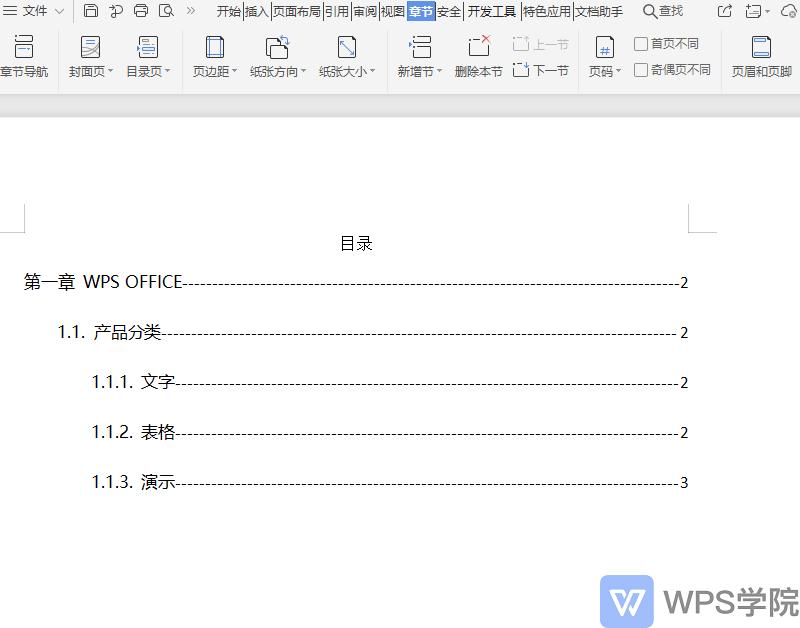Enable the 奇偶页不同 odd/even pages checkbox
This screenshot has width=800, height=628.
pyautogui.click(x=640, y=70)
